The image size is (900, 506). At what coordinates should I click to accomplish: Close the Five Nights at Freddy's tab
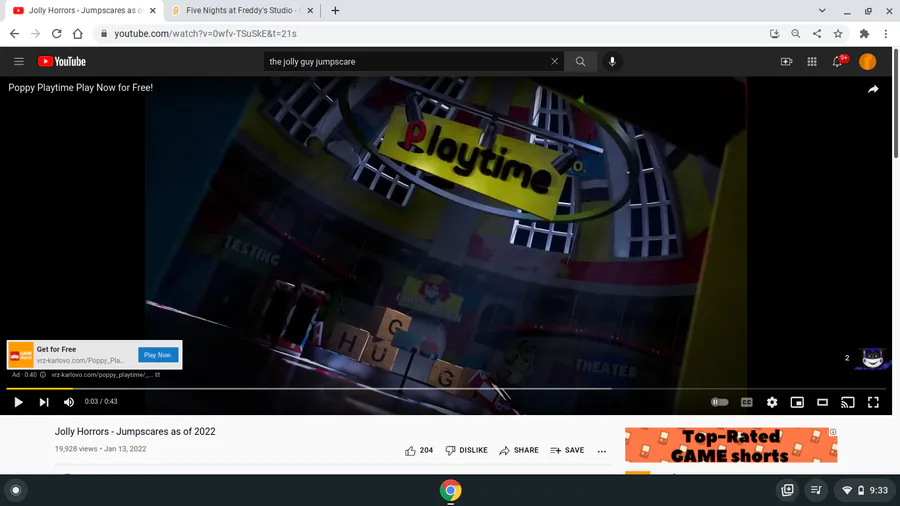click(310, 10)
